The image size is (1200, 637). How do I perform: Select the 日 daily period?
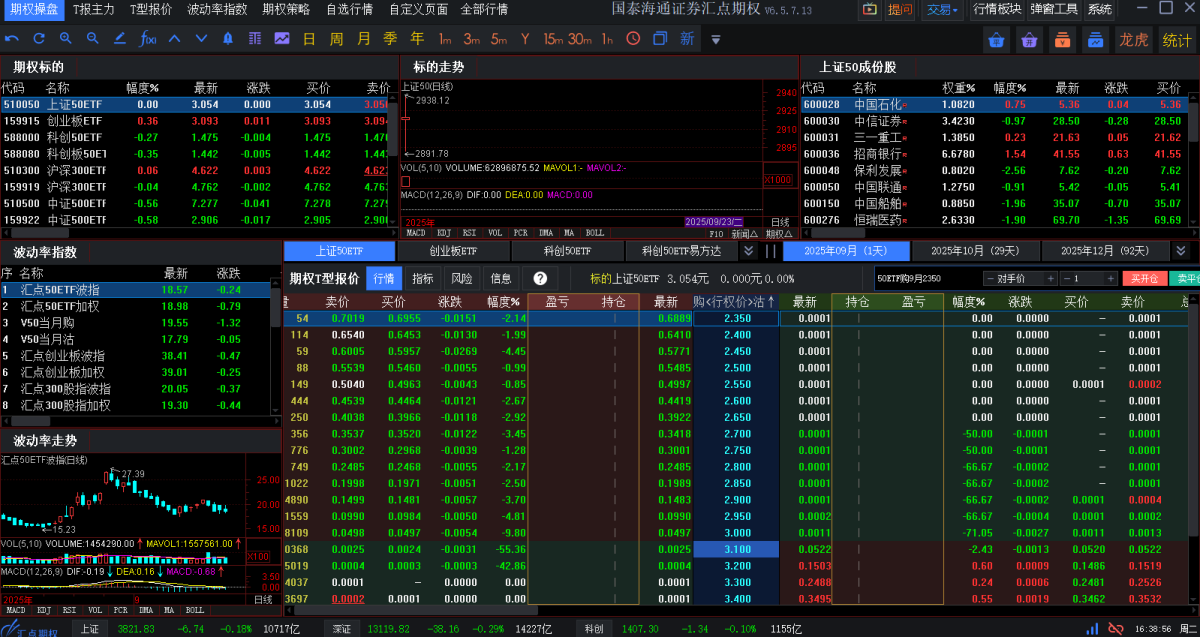(x=309, y=39)
